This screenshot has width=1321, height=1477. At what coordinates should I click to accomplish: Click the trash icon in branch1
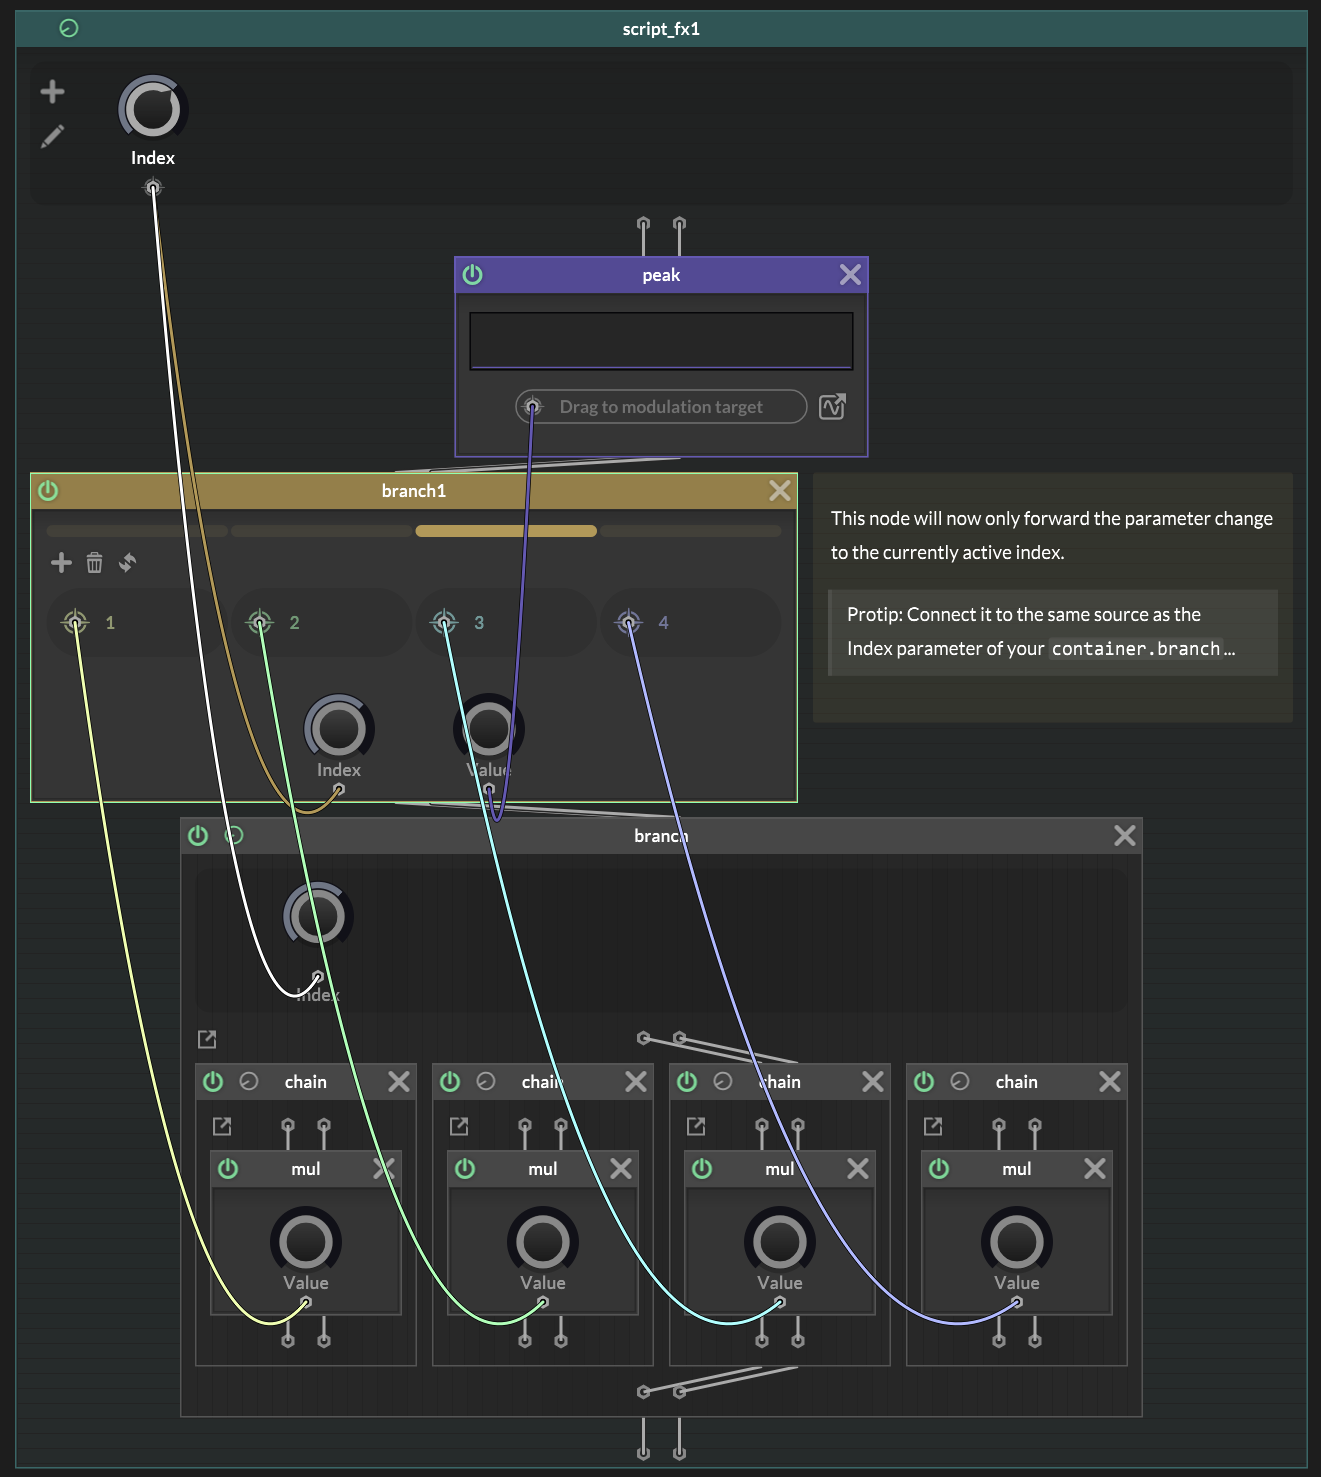[x=94, y=563]
